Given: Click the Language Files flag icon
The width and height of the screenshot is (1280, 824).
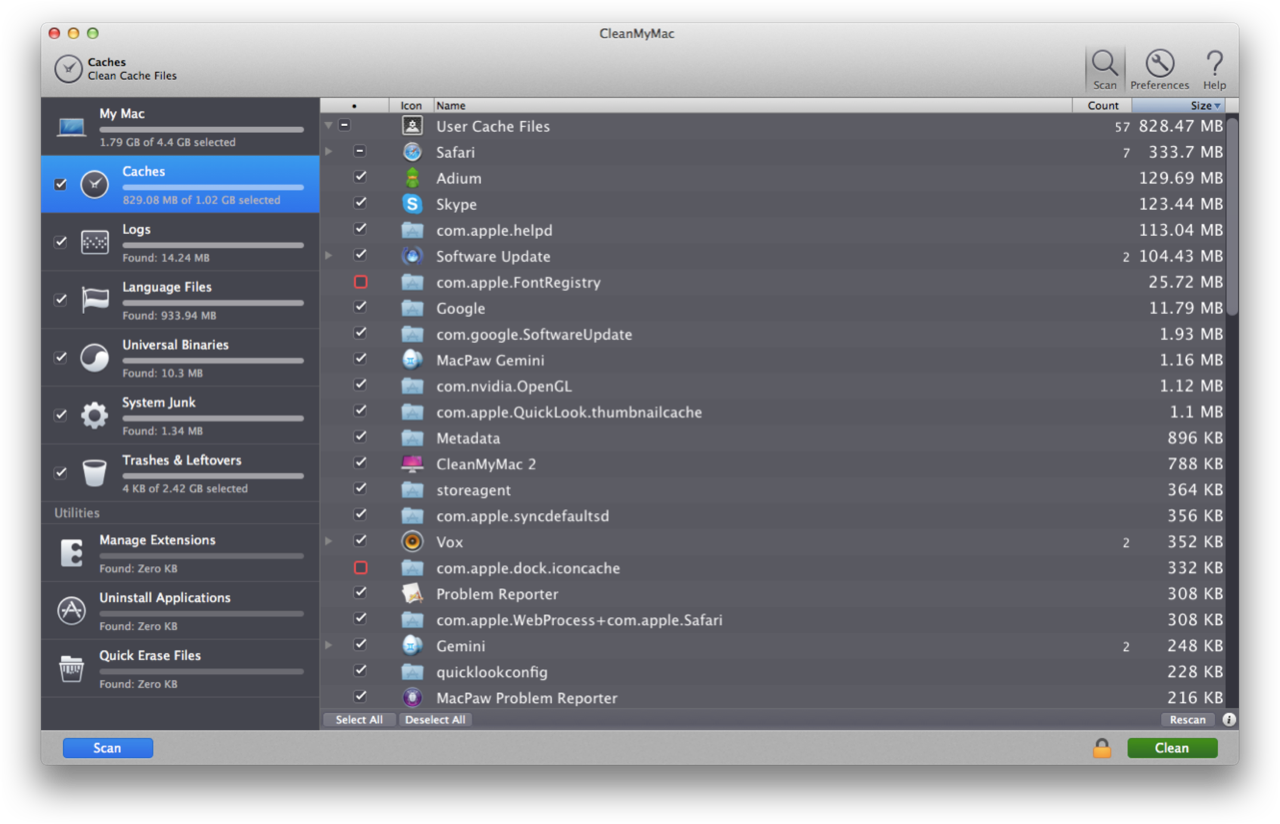Looking at the screenshot, I should [x=94, y=300].
